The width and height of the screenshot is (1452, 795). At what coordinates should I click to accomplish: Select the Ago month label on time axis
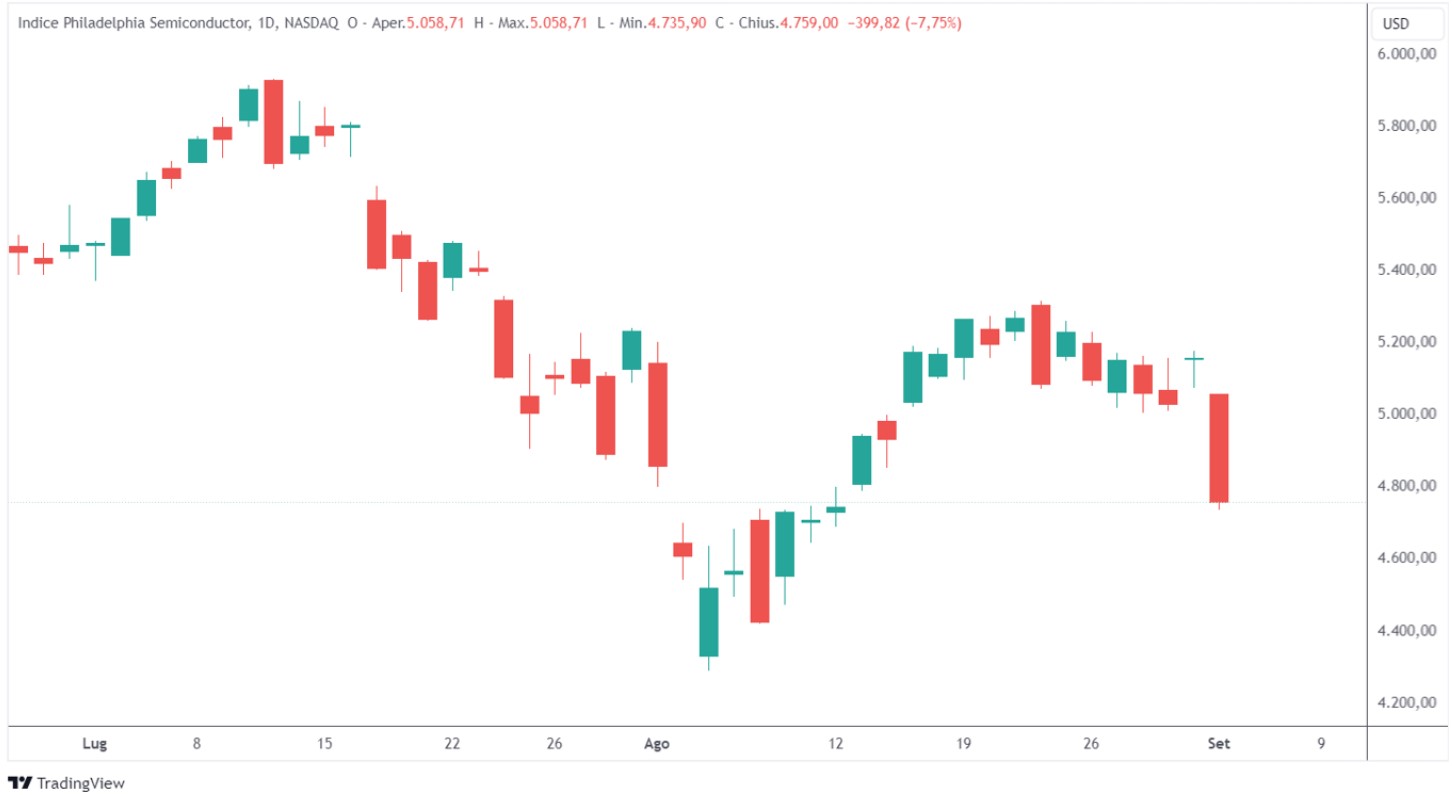pyautogui.click(x=656, y=744)
